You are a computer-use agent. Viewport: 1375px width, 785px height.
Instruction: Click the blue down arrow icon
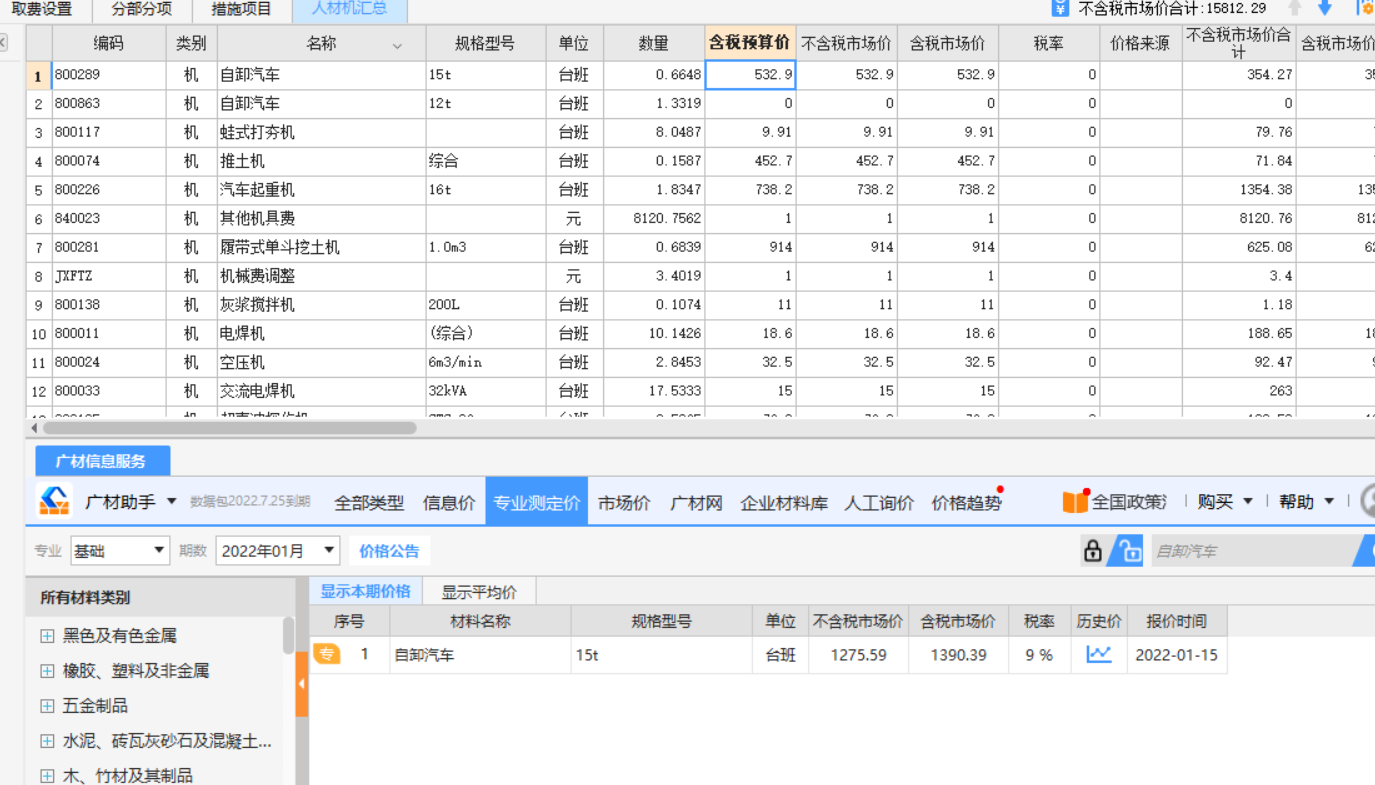click(x=1325, y=8)
